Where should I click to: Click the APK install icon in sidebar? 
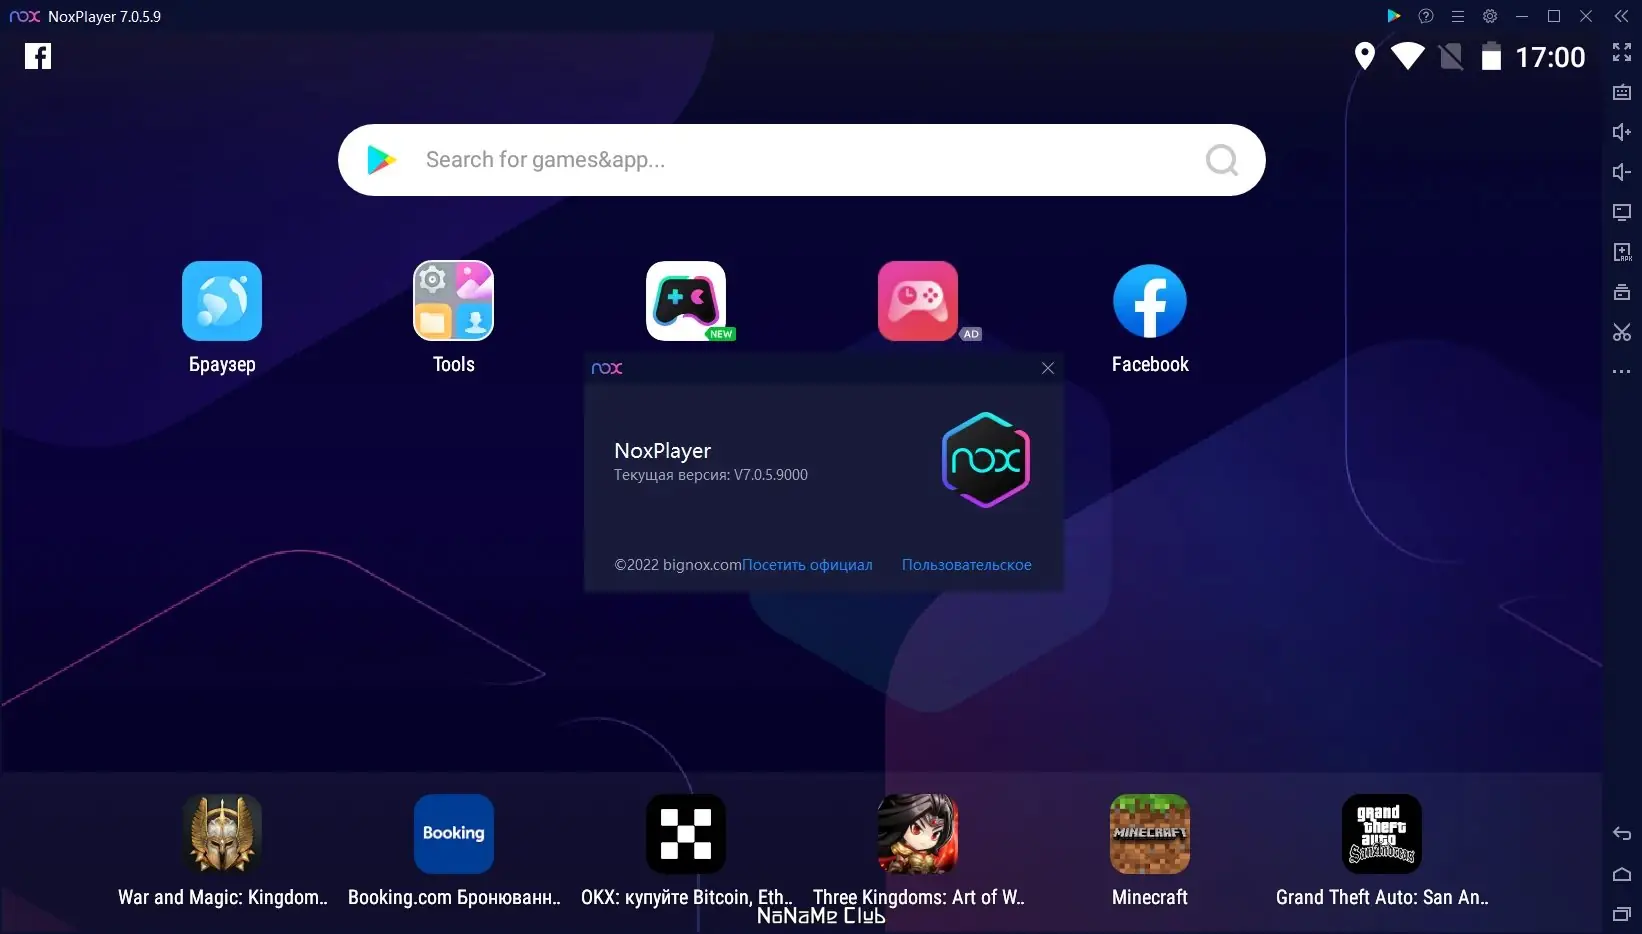point(1622,252)
